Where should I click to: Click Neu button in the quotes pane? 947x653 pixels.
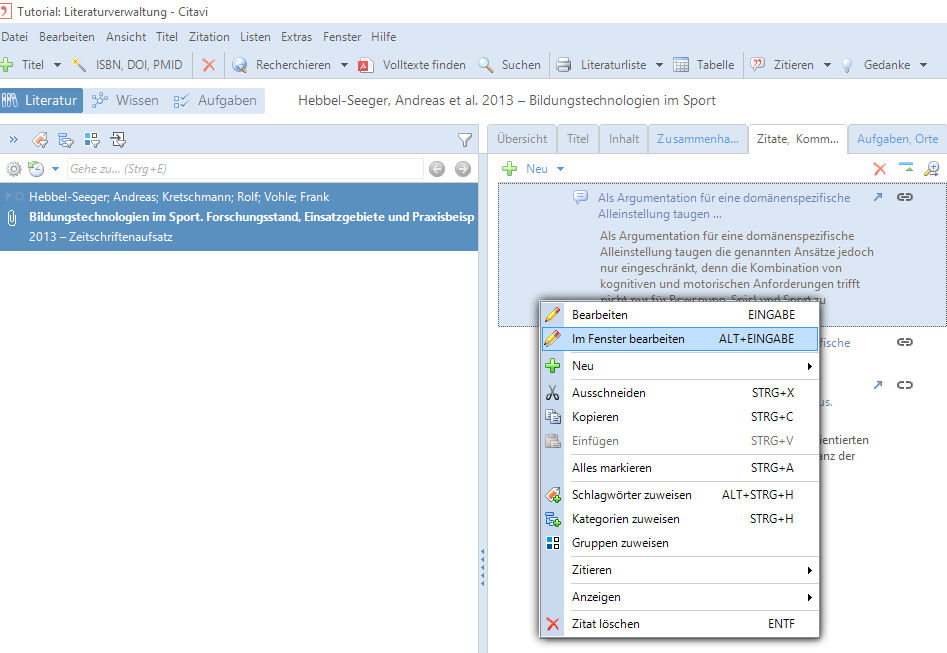pyautogui.click(x=525, y=169)
